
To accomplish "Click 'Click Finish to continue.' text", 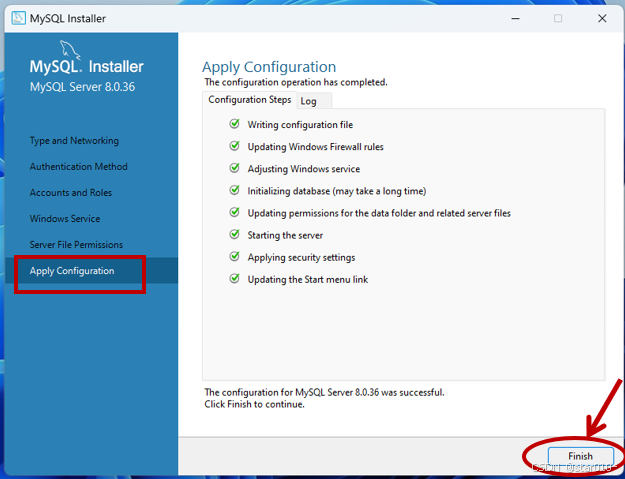I will pos(254,404).
